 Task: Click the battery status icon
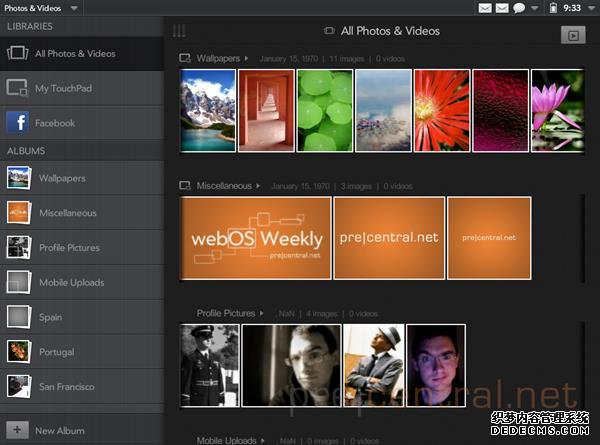553,8
